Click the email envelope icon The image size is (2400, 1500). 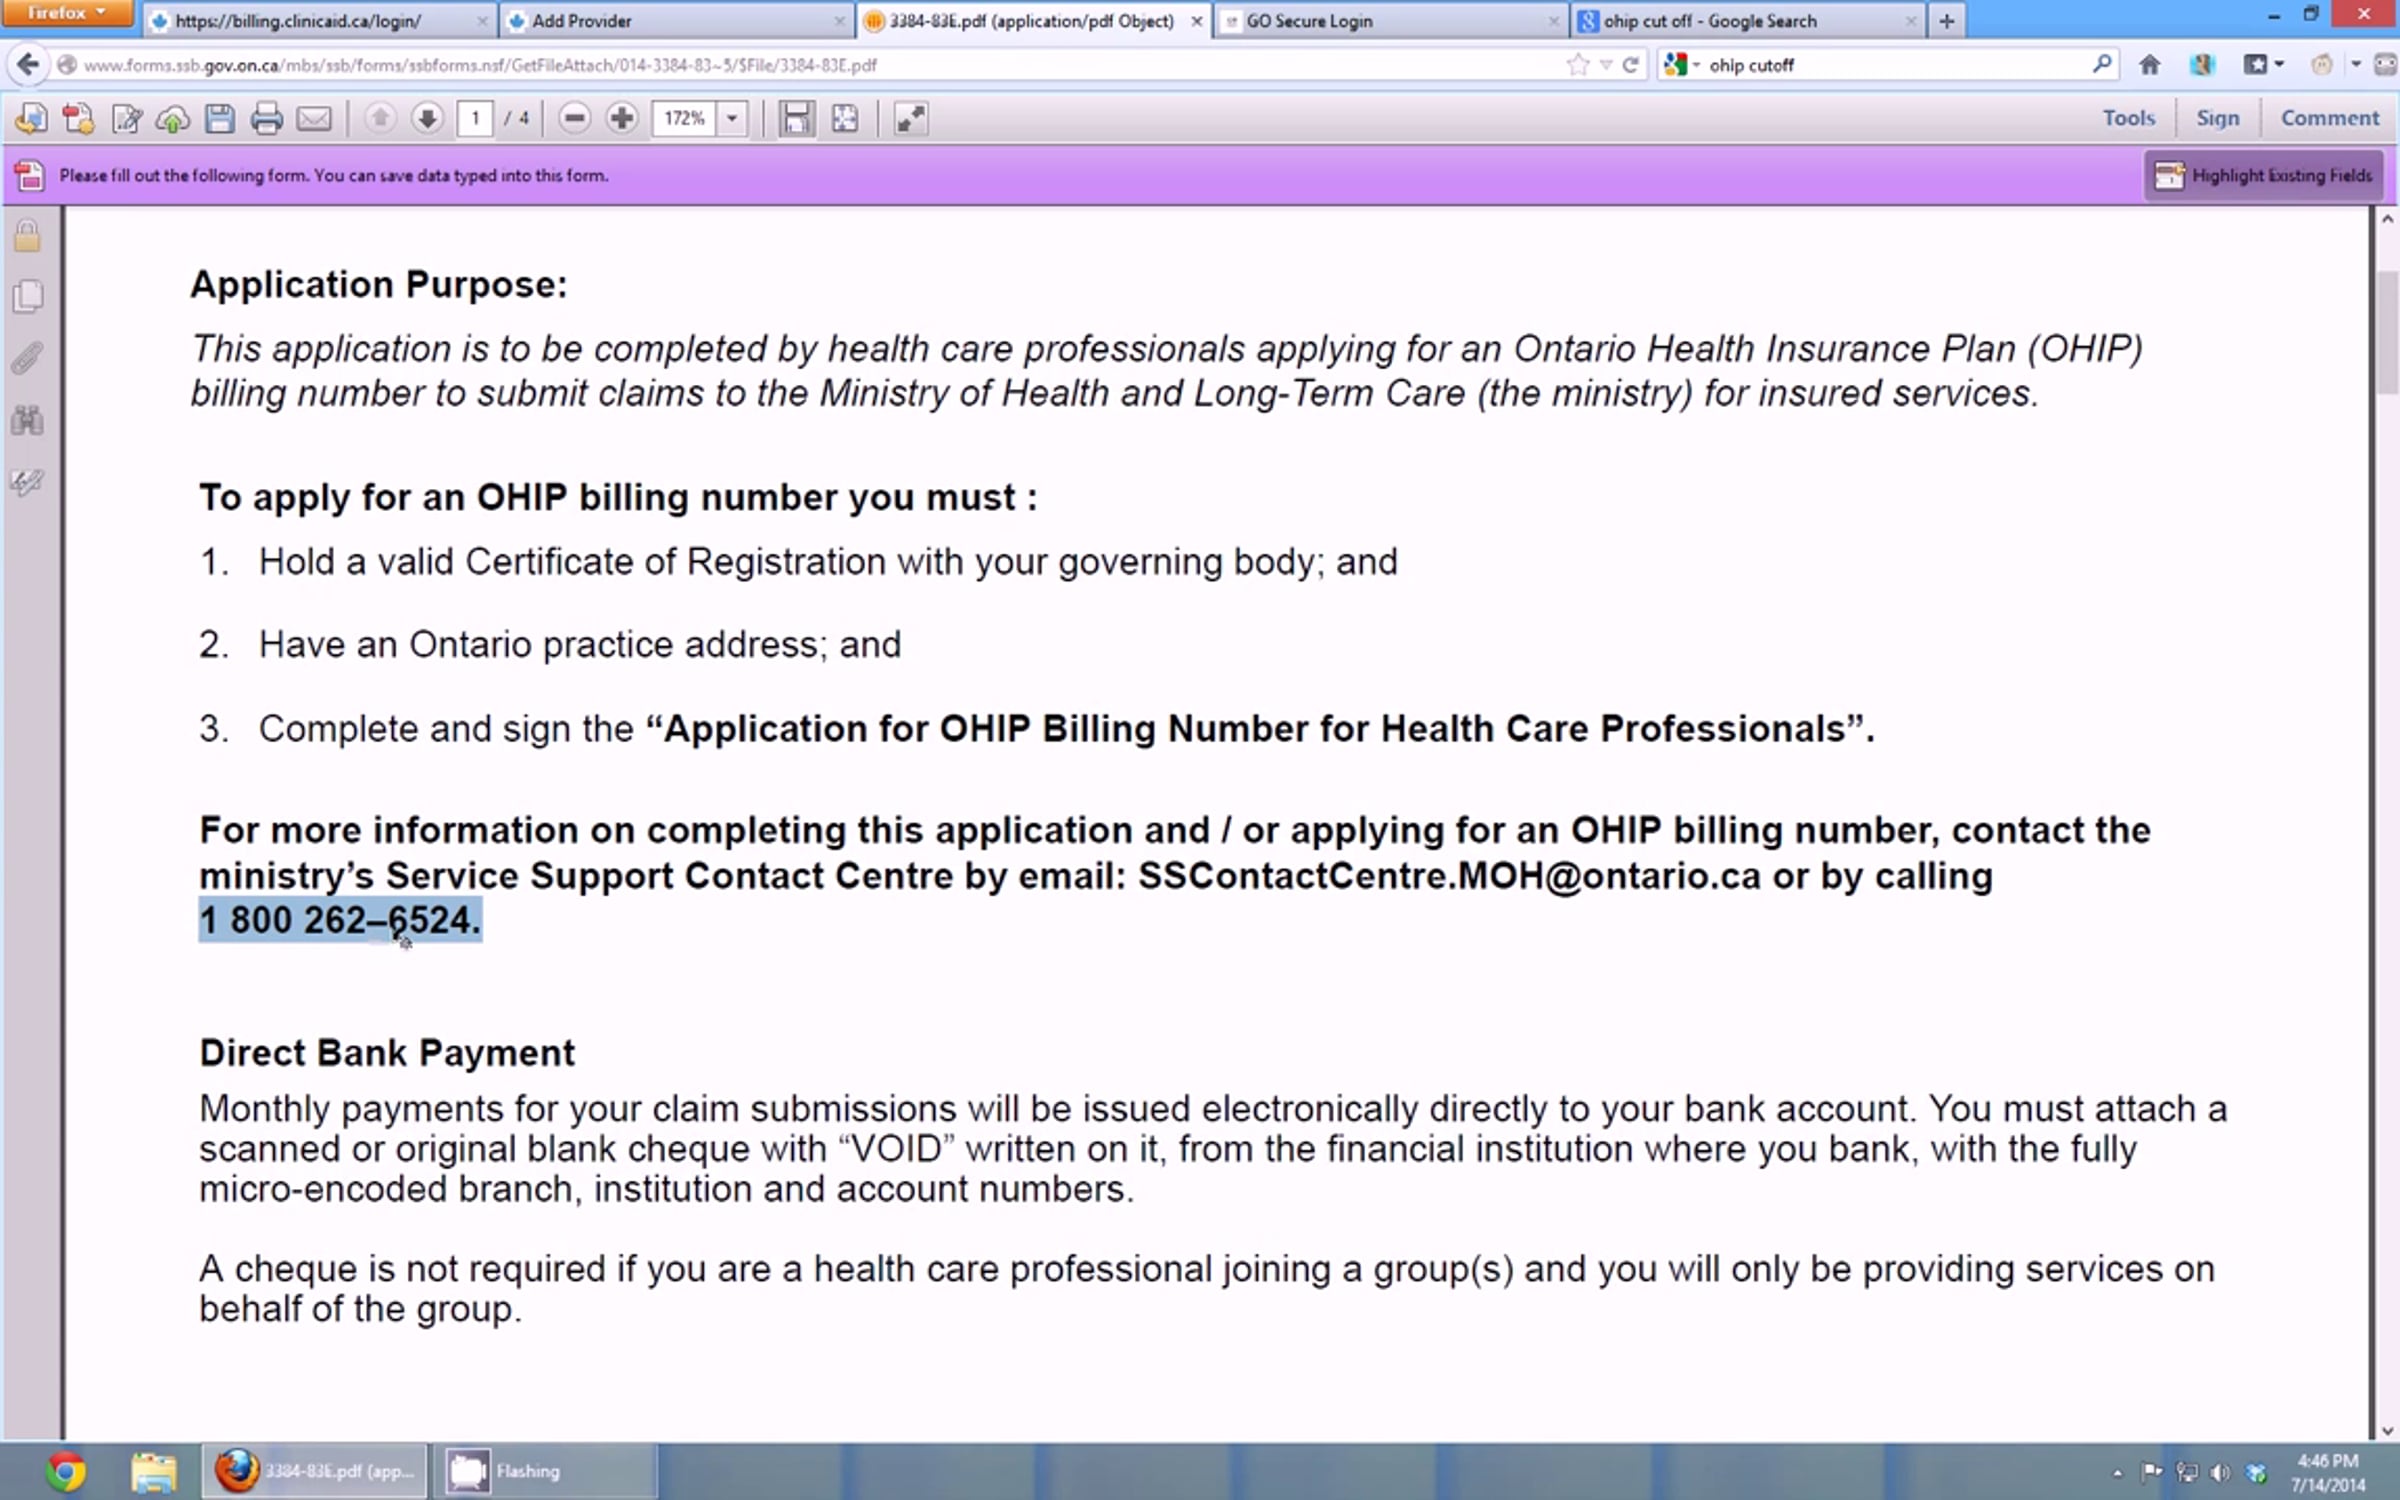click(x=314, y=119)
